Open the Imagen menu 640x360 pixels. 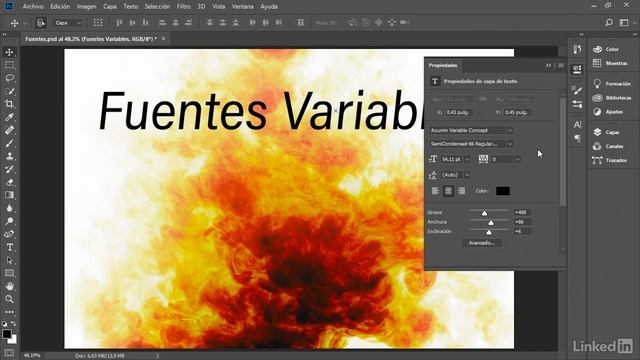[x=87, y=7]
